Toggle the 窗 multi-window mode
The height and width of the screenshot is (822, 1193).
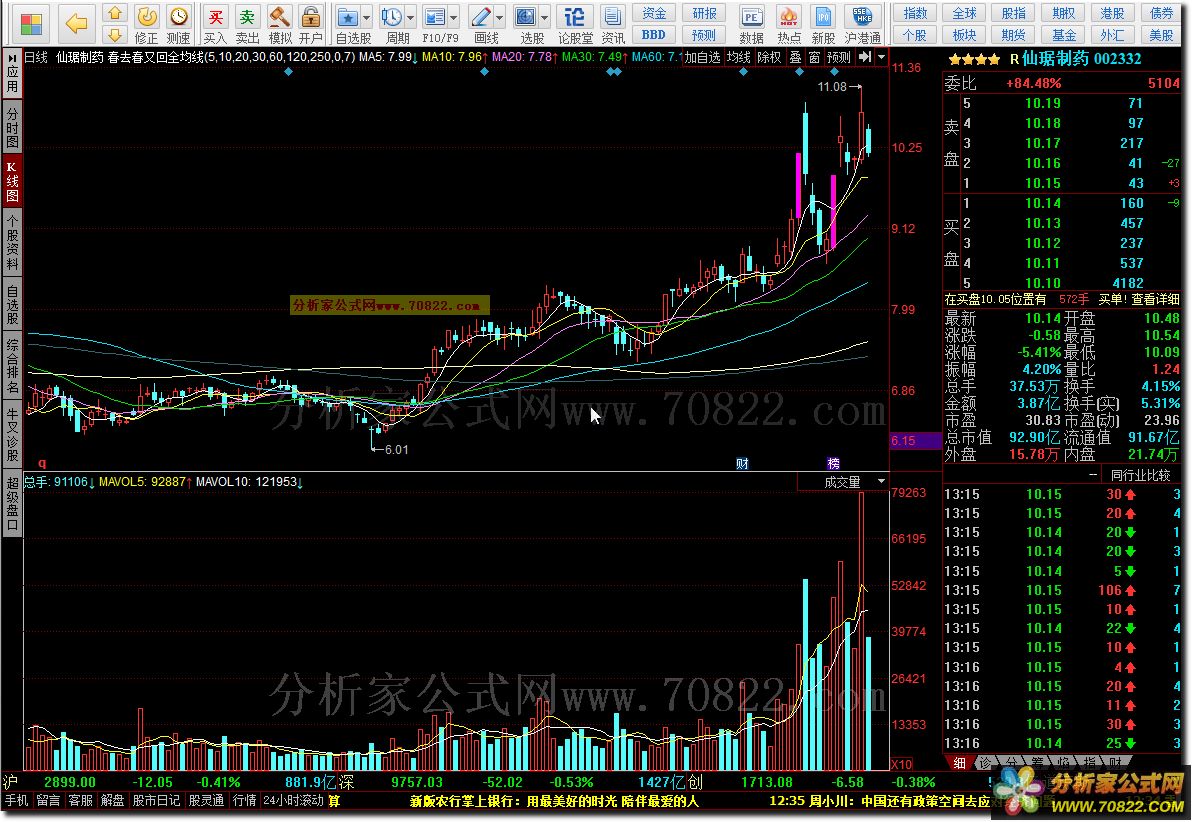[814, 57]
